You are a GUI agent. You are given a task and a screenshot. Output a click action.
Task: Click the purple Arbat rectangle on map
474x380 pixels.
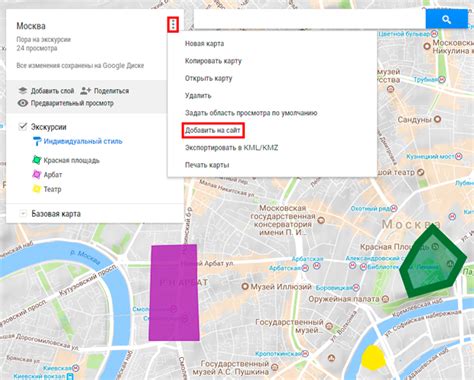[174, 293]
